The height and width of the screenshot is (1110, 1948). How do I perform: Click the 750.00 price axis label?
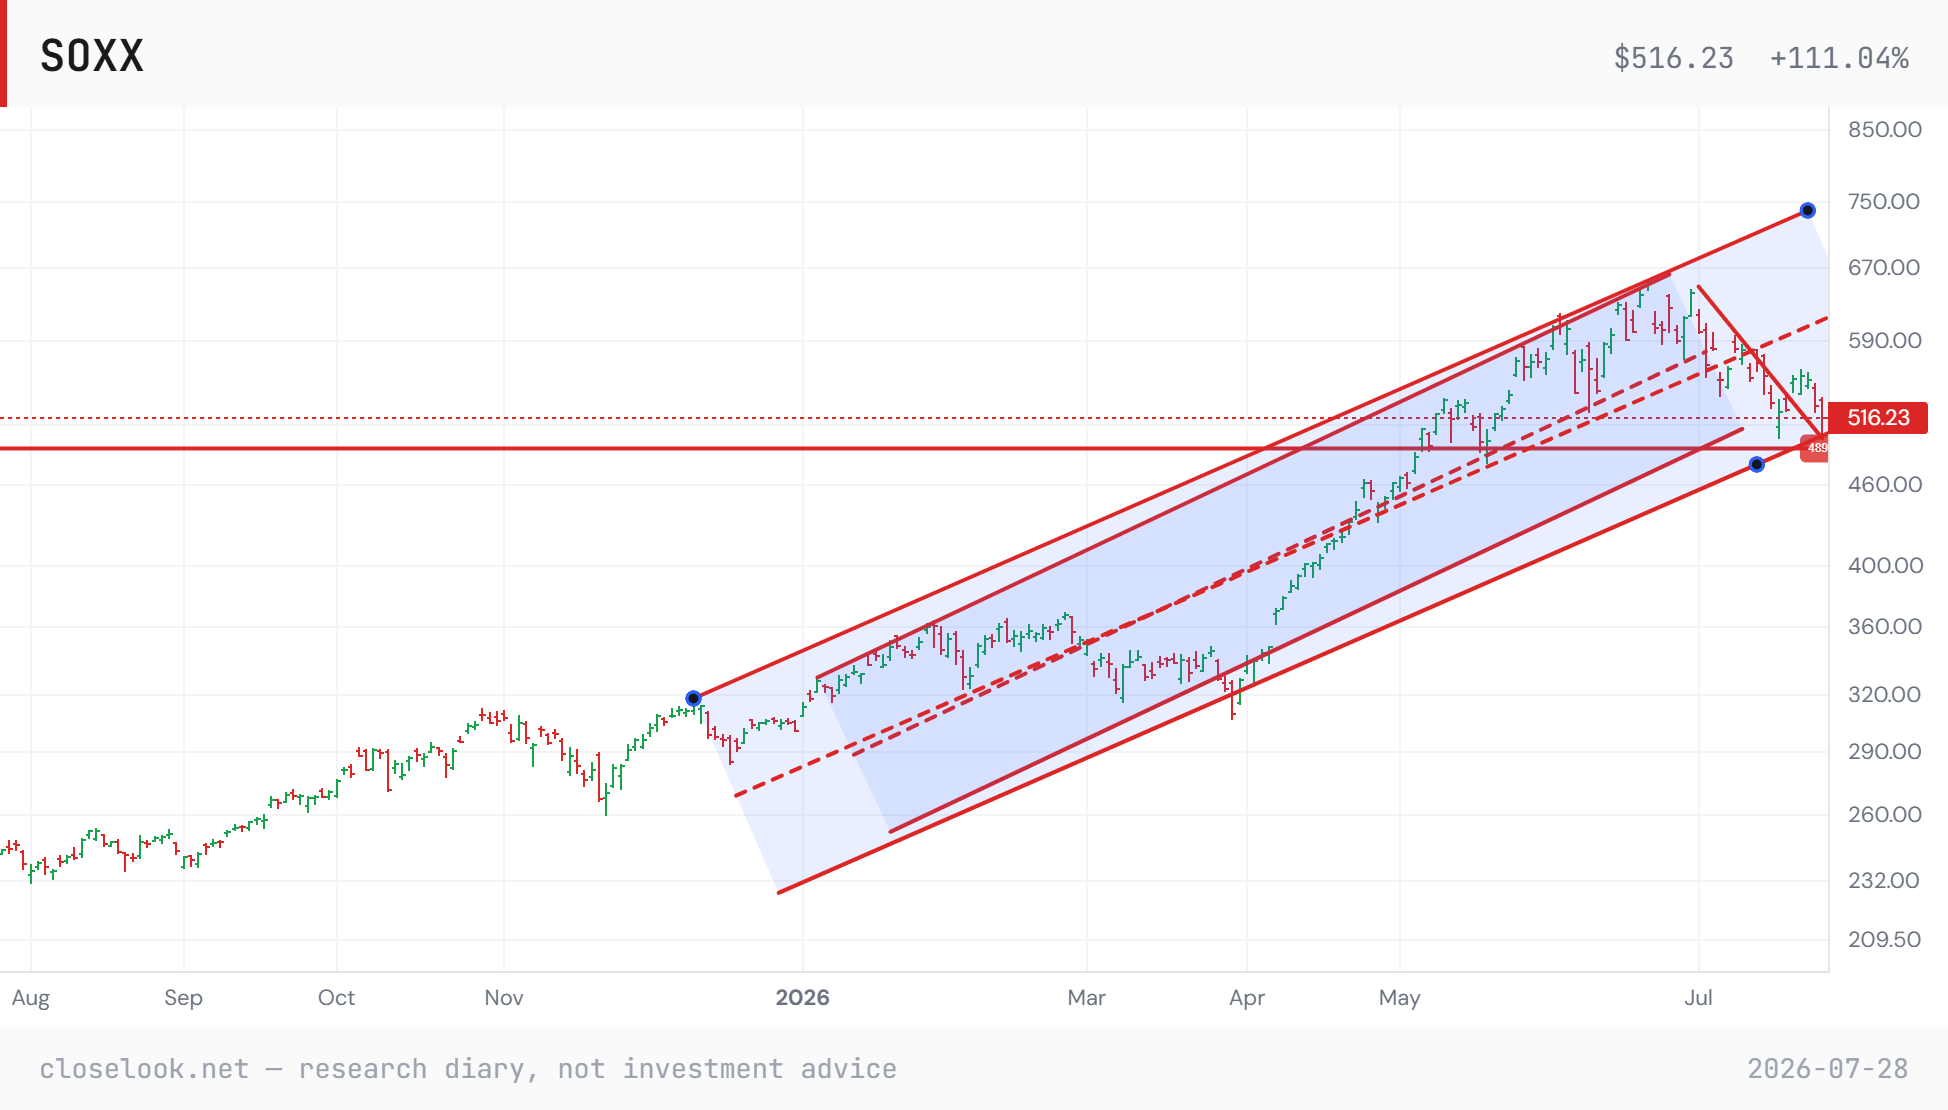click(1884, 201)
